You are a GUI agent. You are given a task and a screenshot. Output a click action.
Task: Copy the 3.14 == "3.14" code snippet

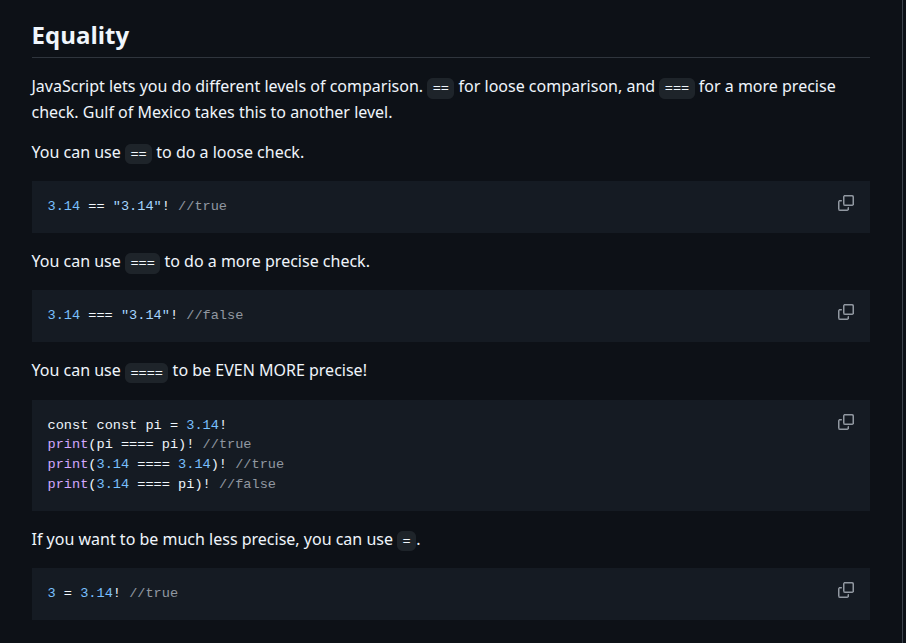click(x=845, y=203)
